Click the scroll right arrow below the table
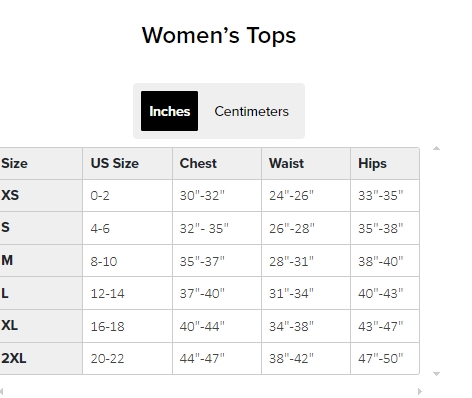 (420, 392)
